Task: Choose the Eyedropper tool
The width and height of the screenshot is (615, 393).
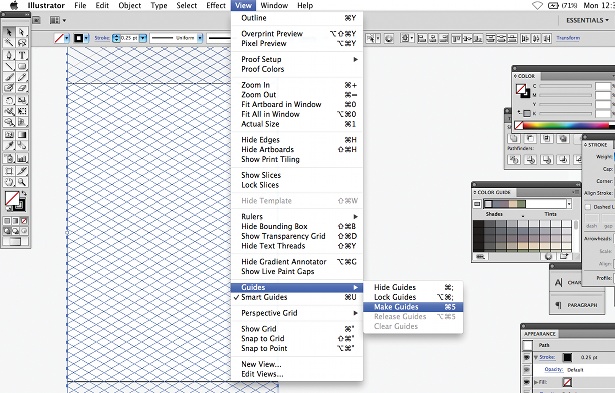Action: [x=9, y=146]
